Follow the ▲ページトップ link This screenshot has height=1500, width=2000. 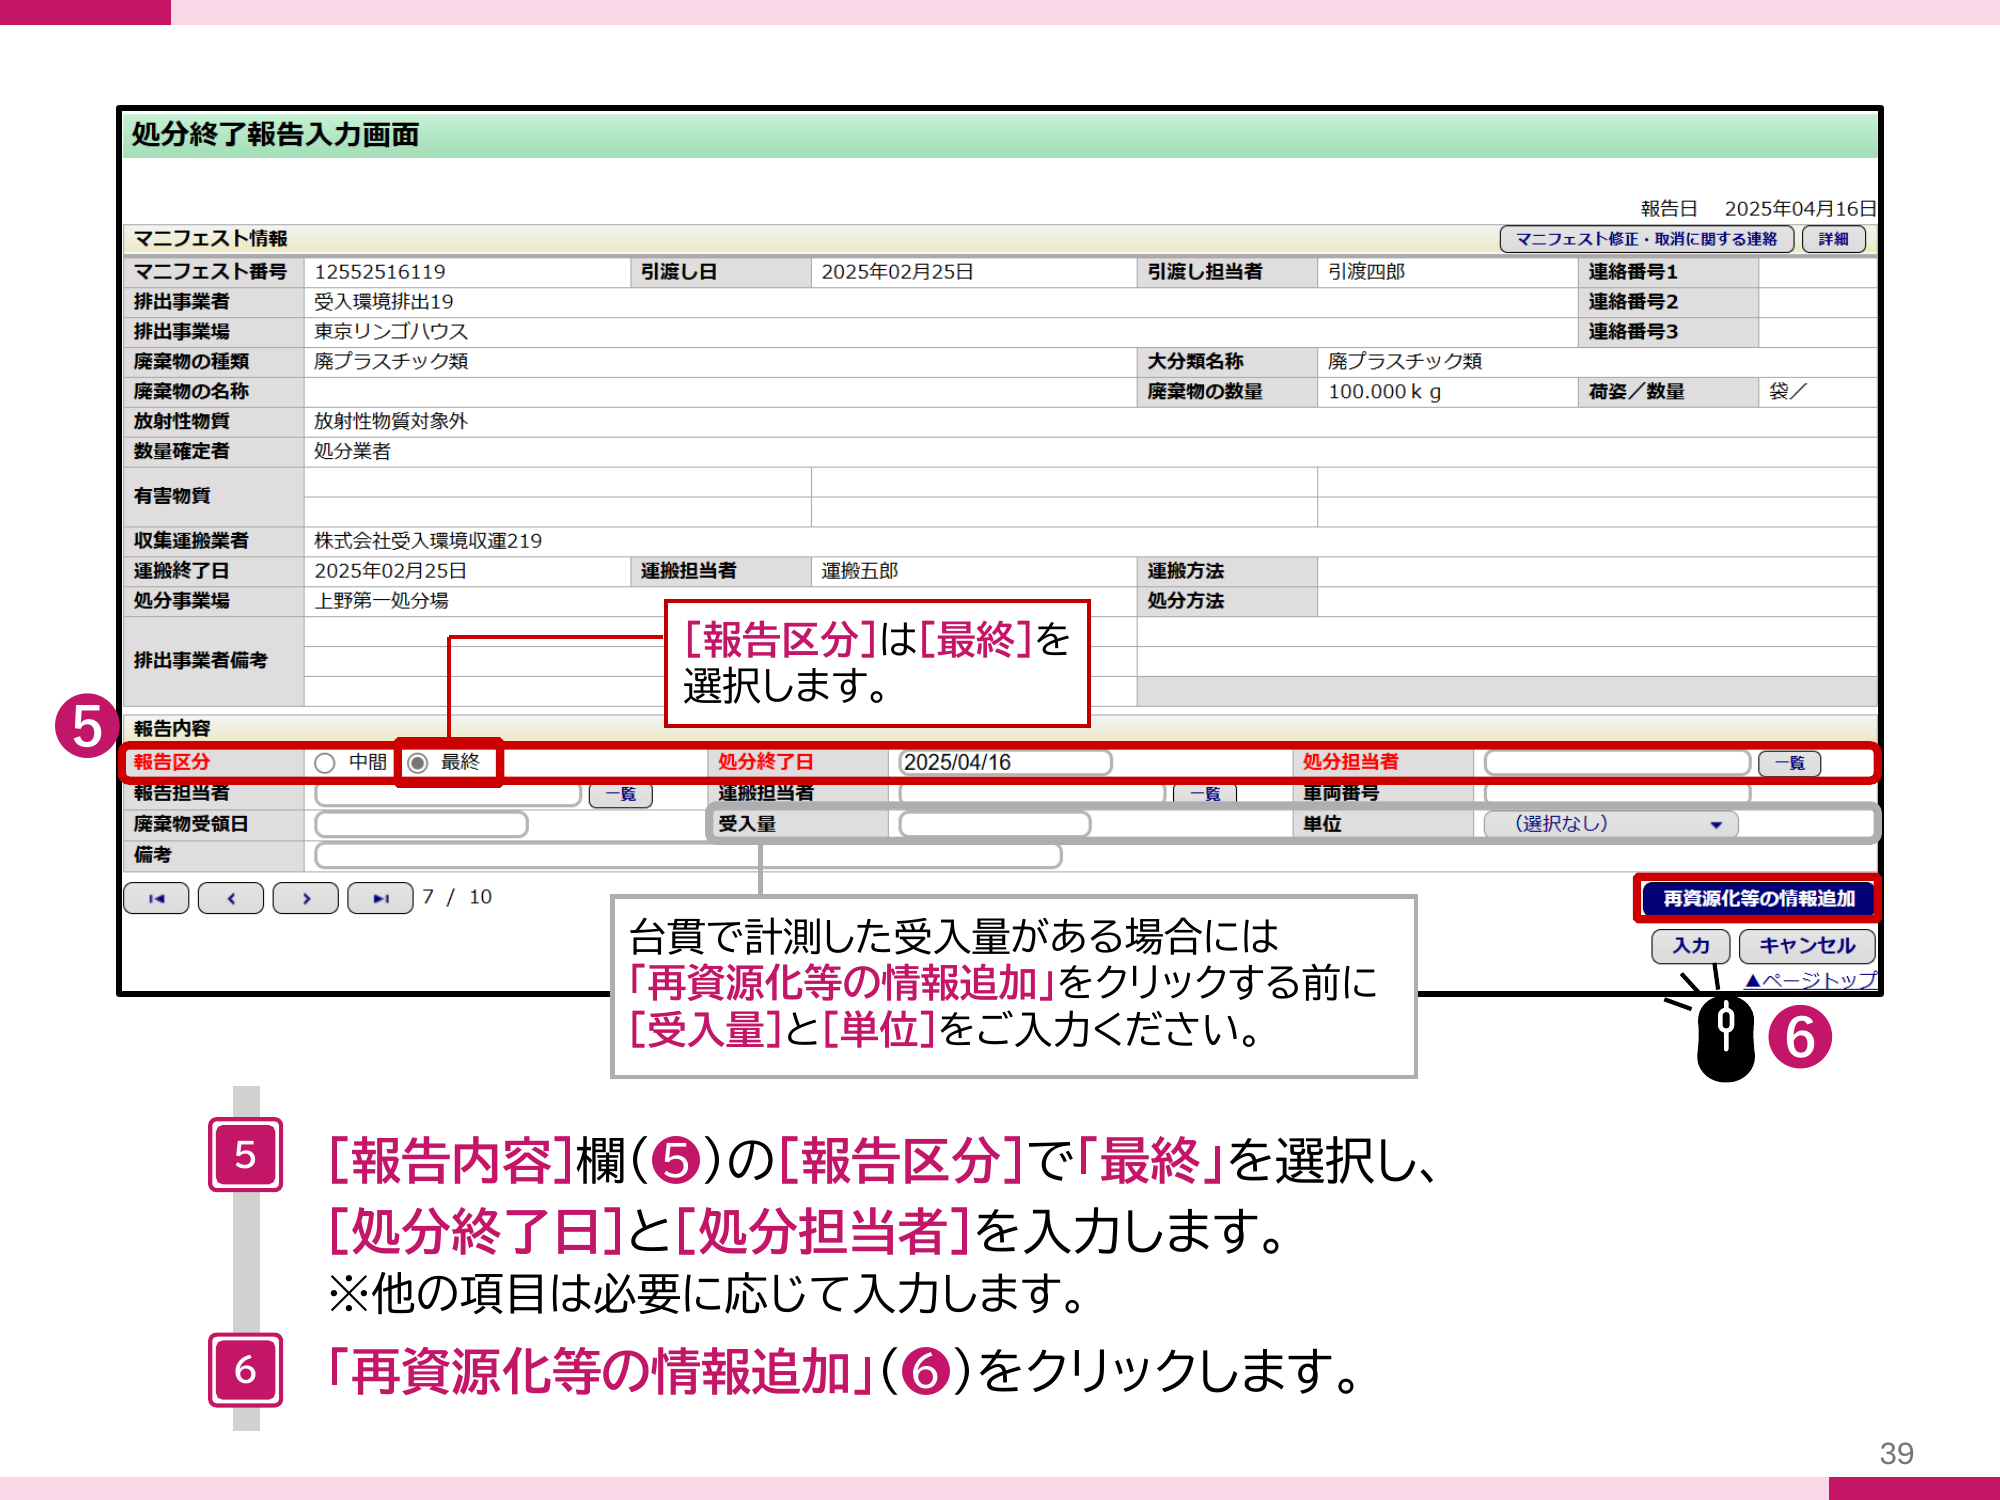[1810, 980]
